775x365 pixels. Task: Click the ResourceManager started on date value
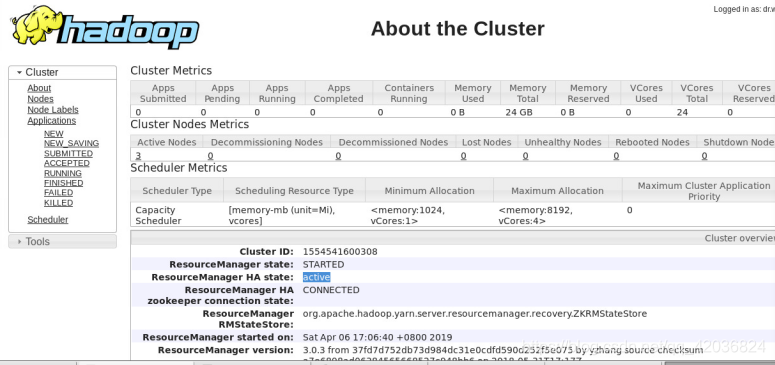377,337
